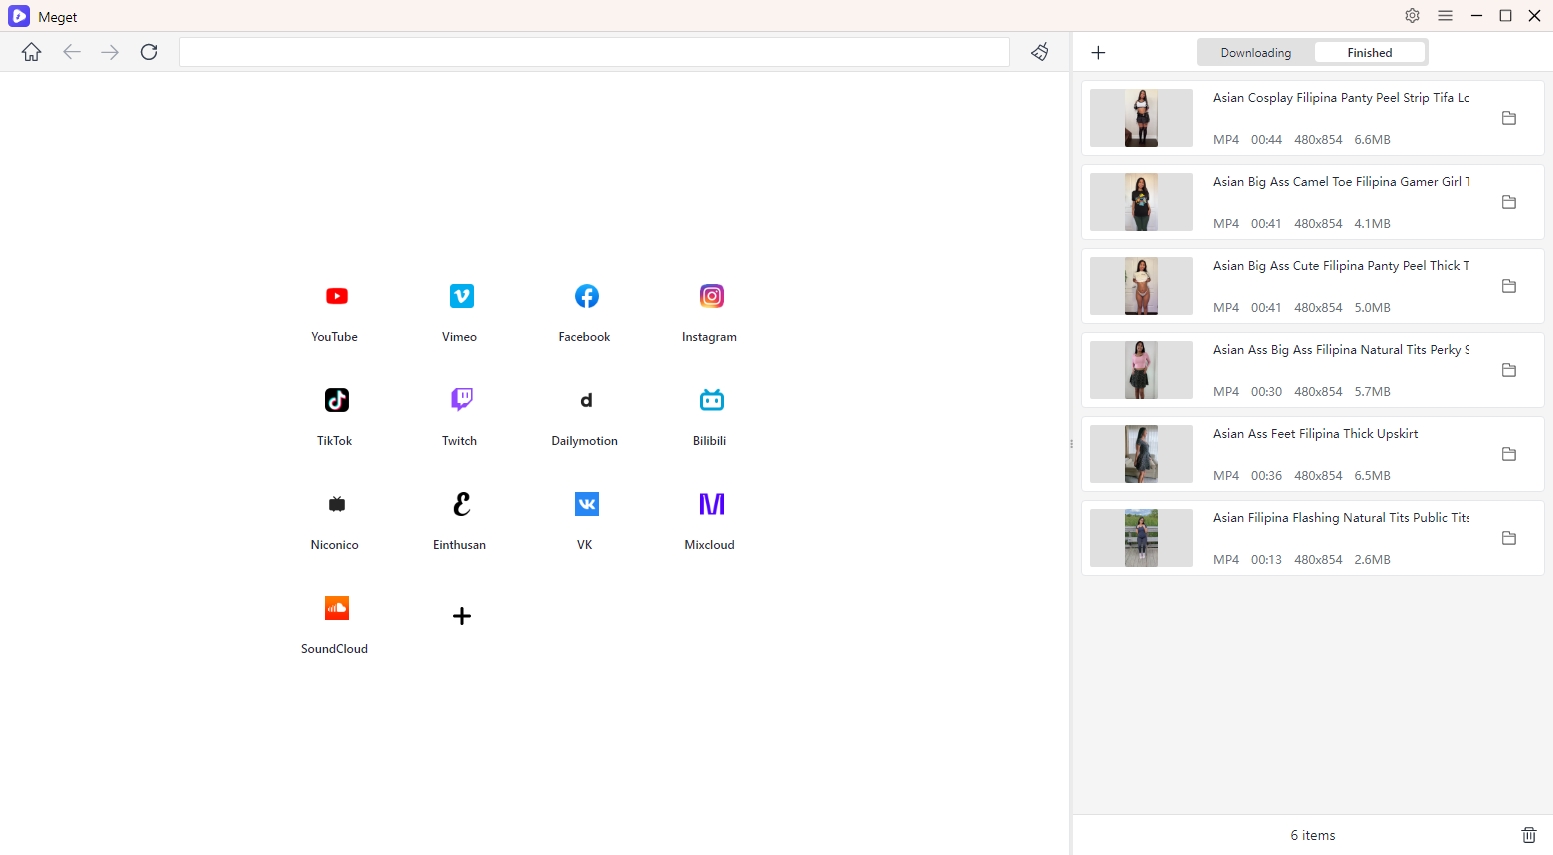
Task: Click the Meget app logo
Action: click(x=19, y=16)
